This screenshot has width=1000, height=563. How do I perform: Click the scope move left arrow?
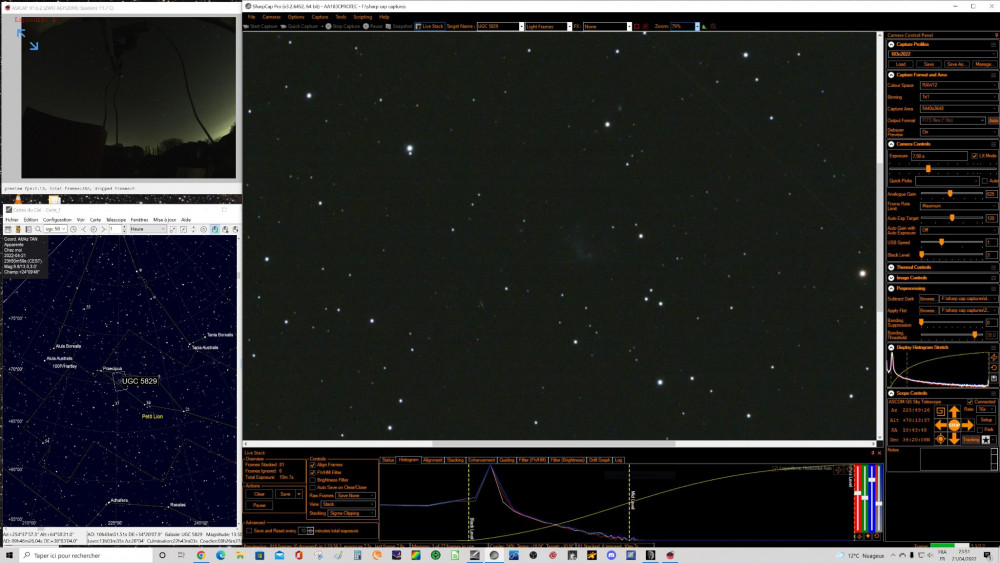point(941,425)
